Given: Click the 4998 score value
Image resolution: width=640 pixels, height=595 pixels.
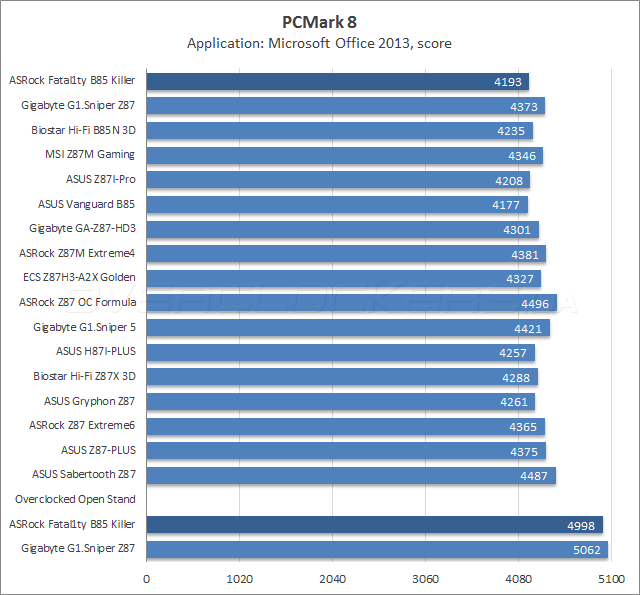Looking at the screenshot, I should pos(581,526).
